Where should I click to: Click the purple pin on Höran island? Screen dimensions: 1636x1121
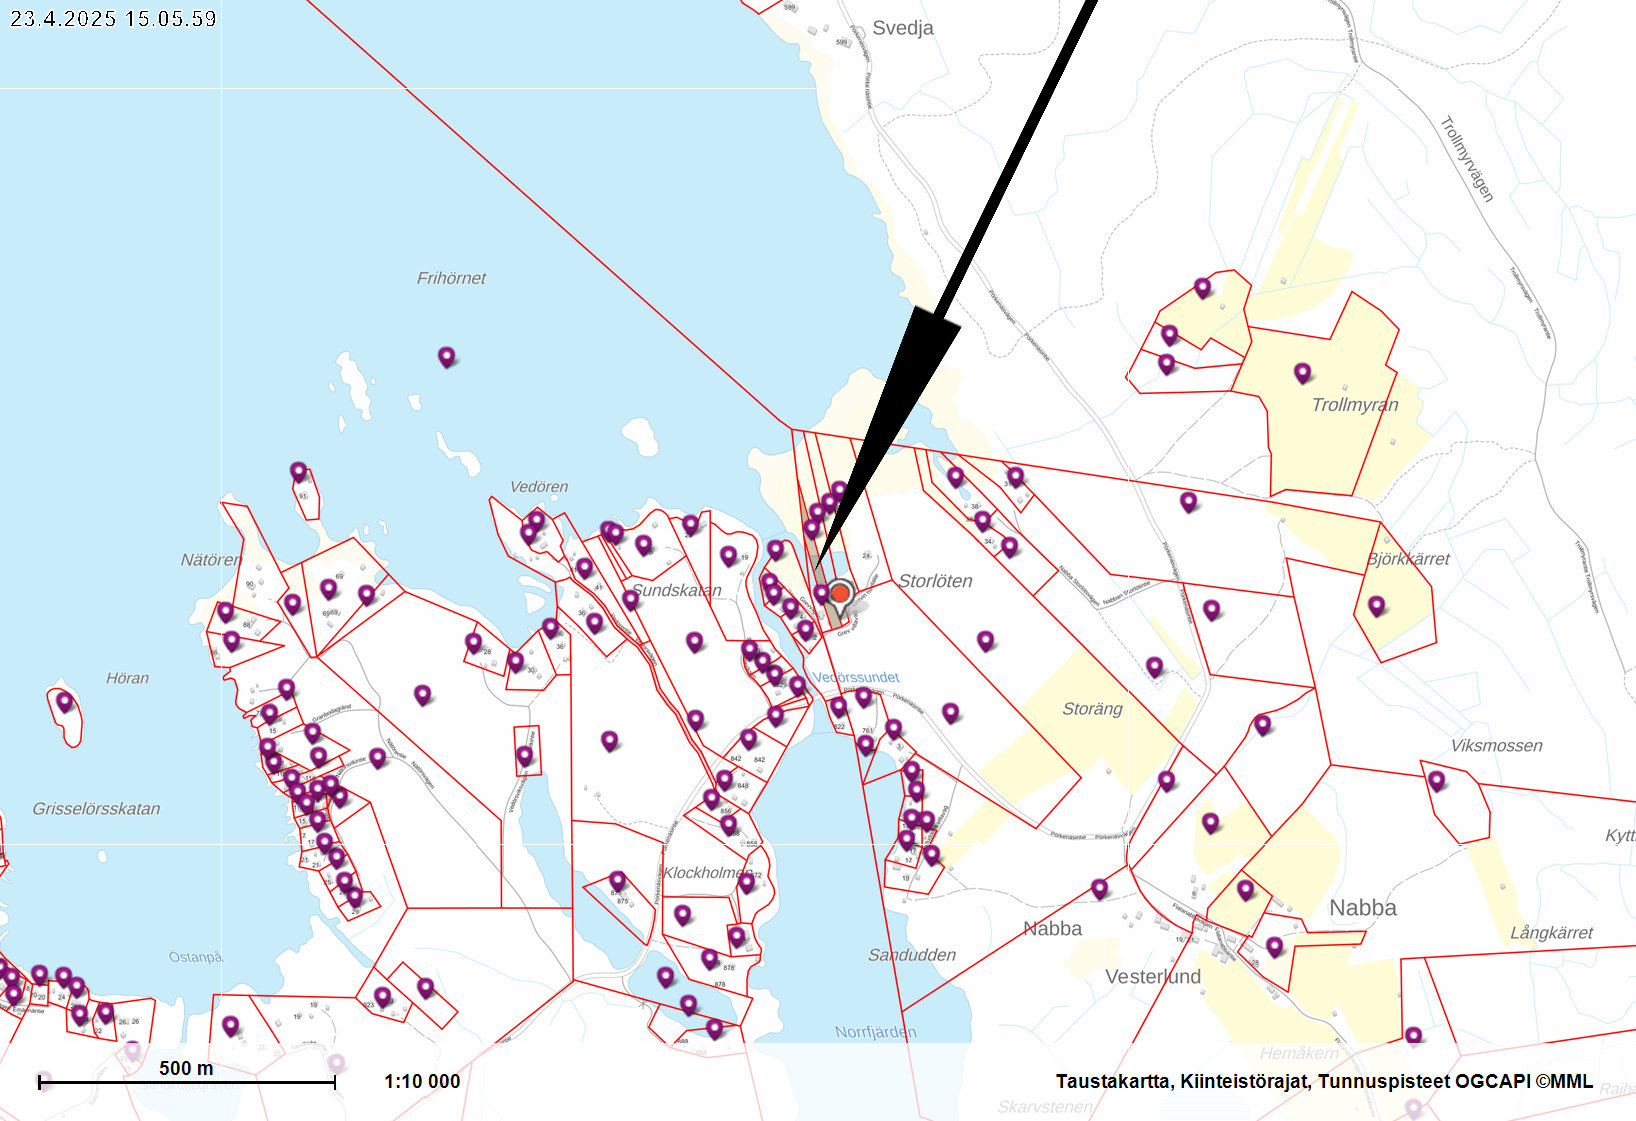tap(65, 701)
